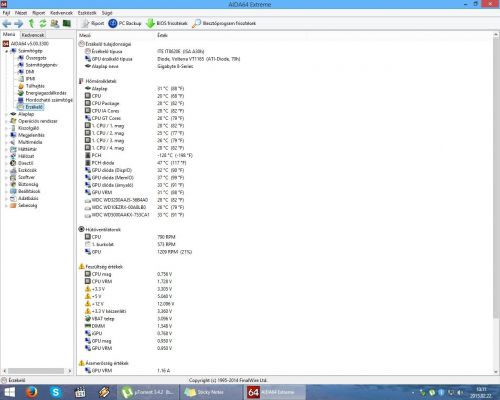Open the Eszközök menu in the menu bar
The width and height of the screenshot is (500, 400).
pos(87,13)
